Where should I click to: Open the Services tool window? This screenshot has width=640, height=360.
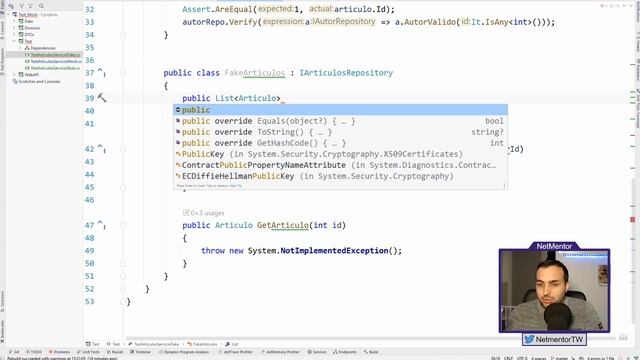coord(317,351)
